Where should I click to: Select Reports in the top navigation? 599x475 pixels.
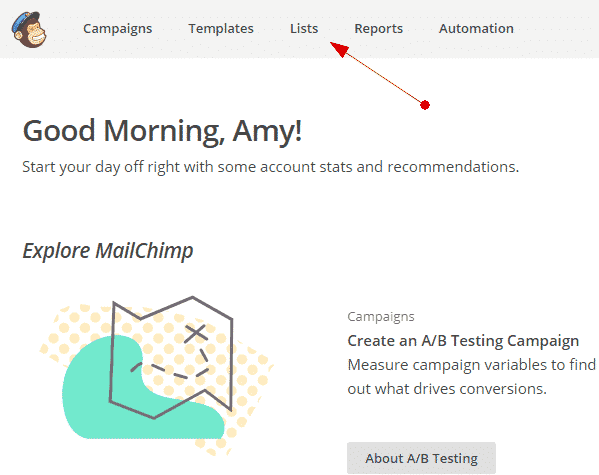click(x=379, y=29)
